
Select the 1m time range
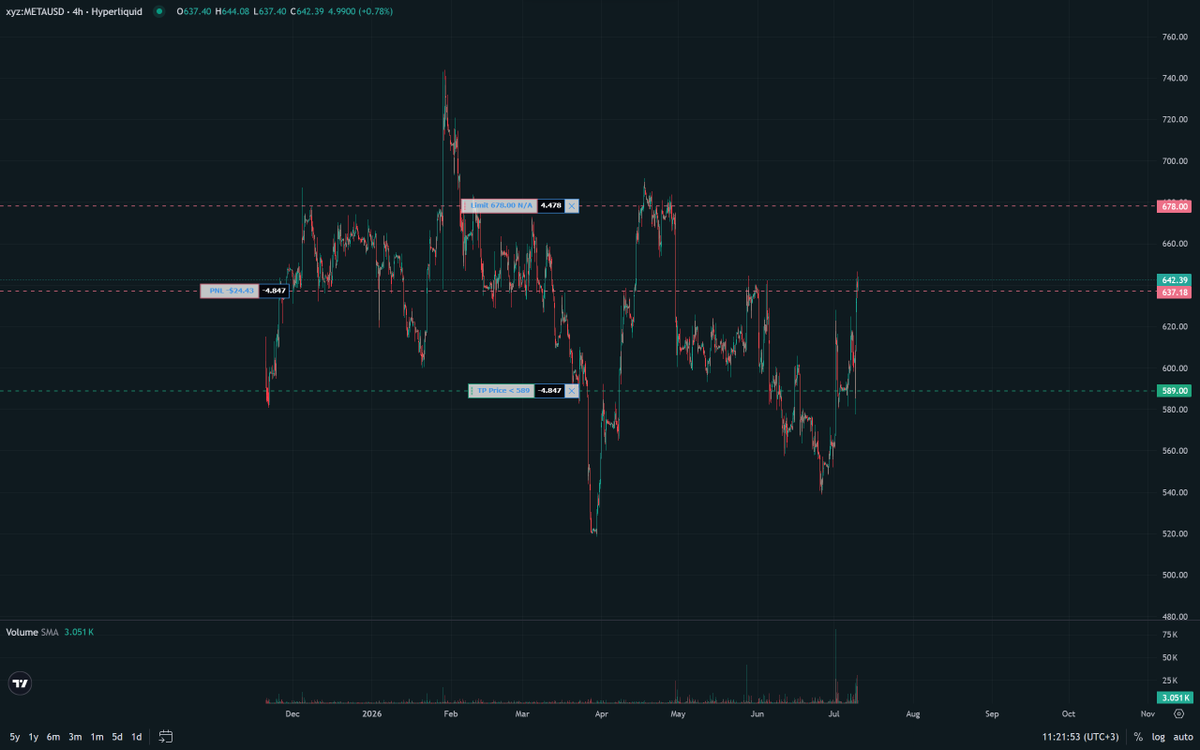click(97, 737)
